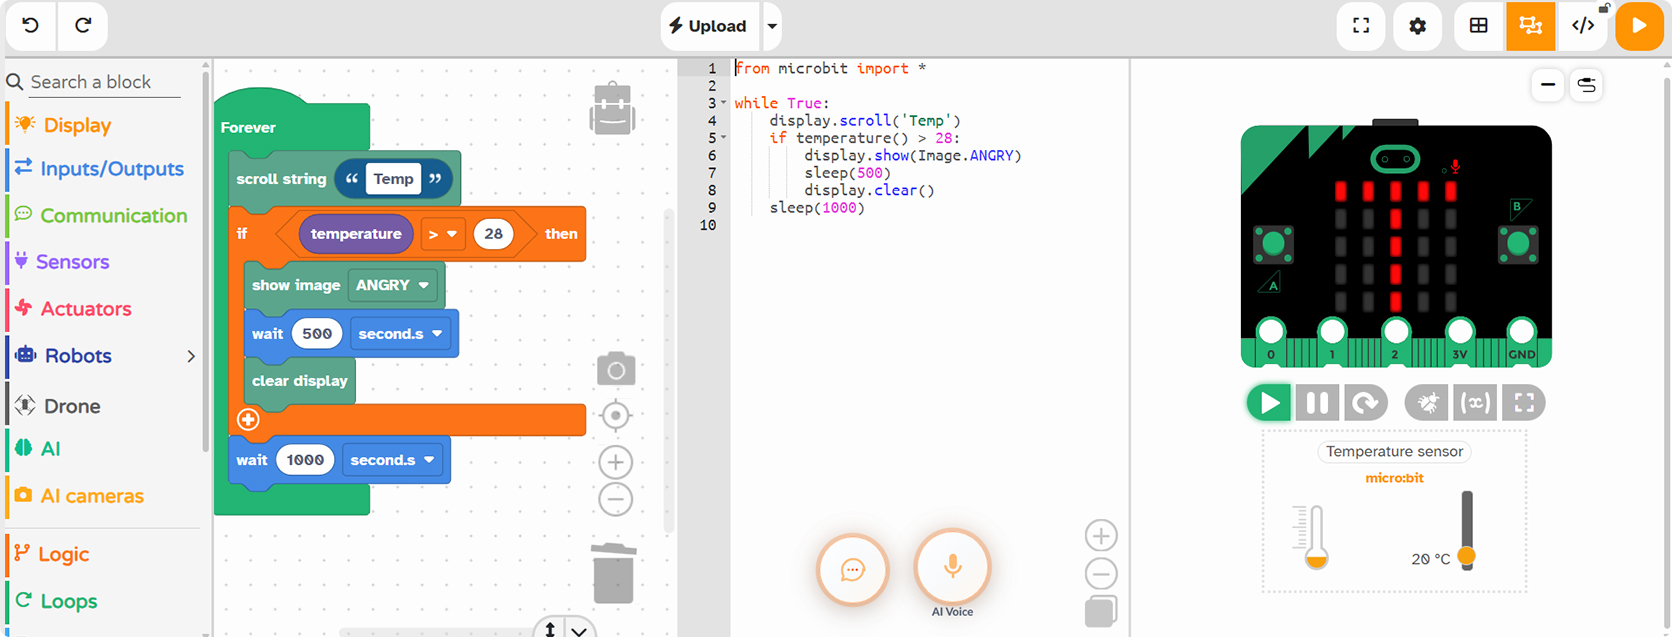Collapse the if temperature code fold
Viewport: 1672px width, 639px height.
tap(723, 138)
